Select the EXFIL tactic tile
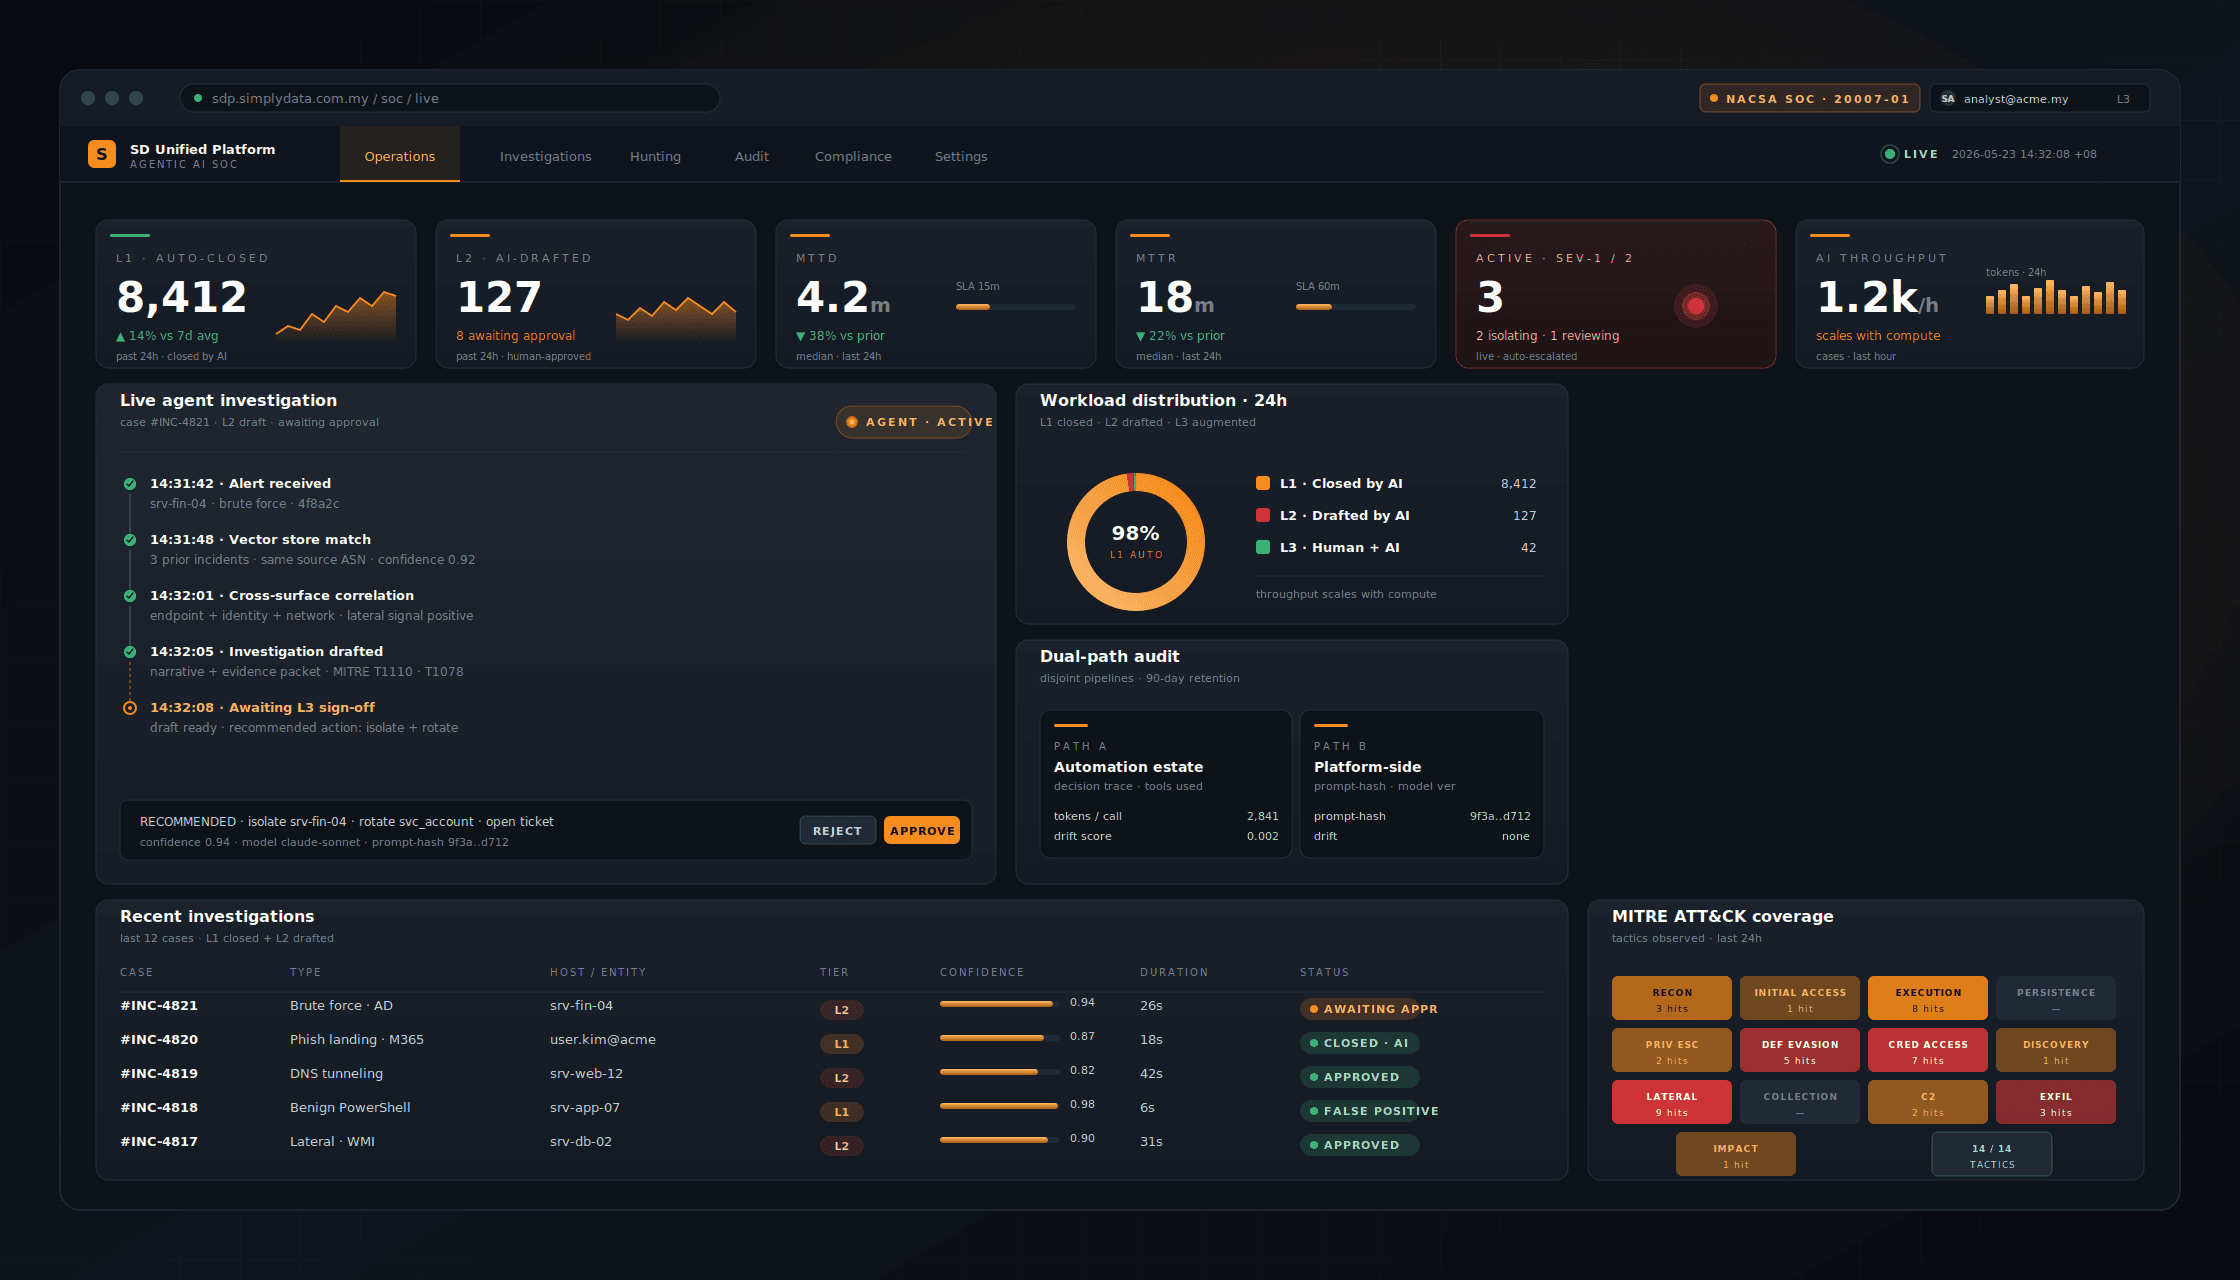This screenshot has height=1280, width=2240. tap(2056, 1102)
